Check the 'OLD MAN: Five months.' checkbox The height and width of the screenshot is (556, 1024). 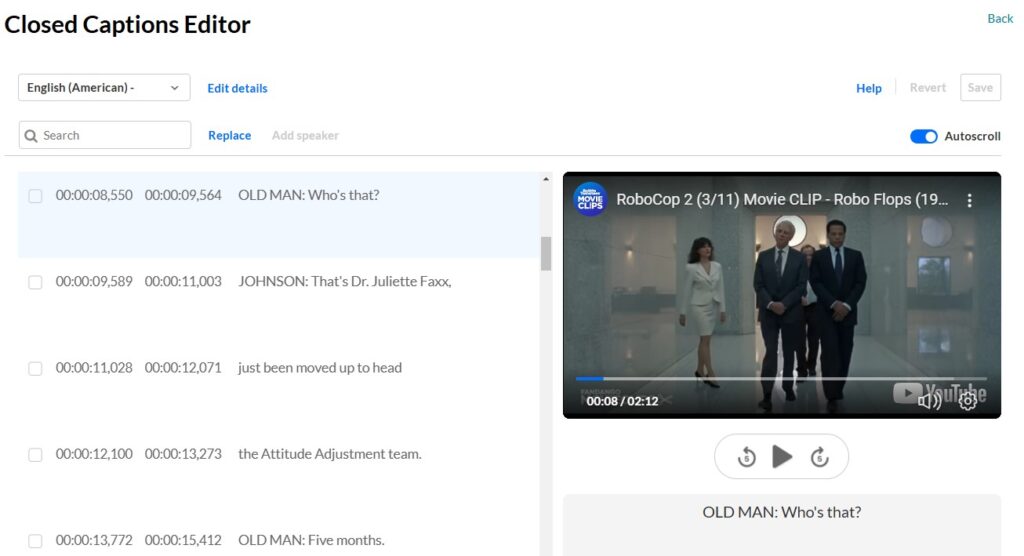pyautogui.click(x=35, y=541)
